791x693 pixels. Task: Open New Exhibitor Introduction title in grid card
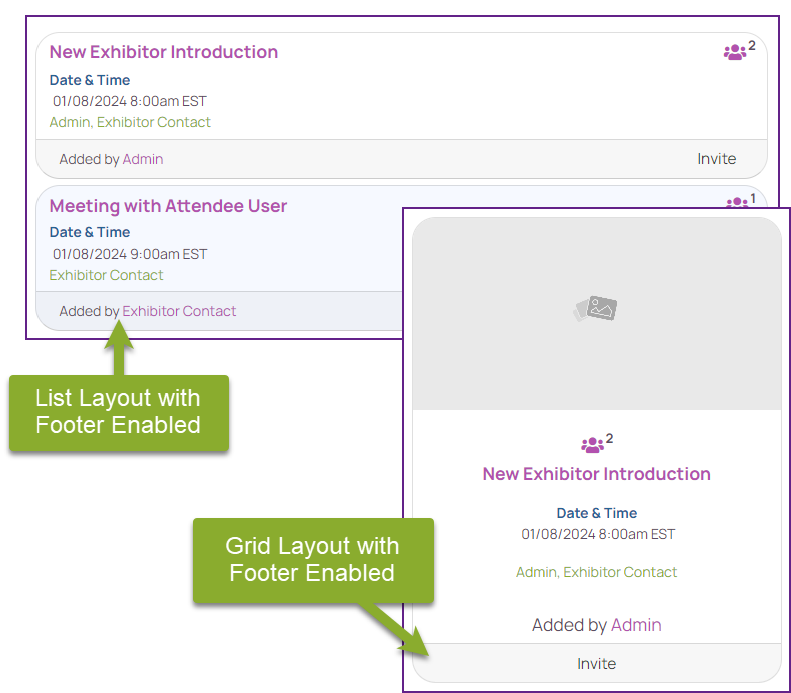pyautogui.click(x=596, y=474)
